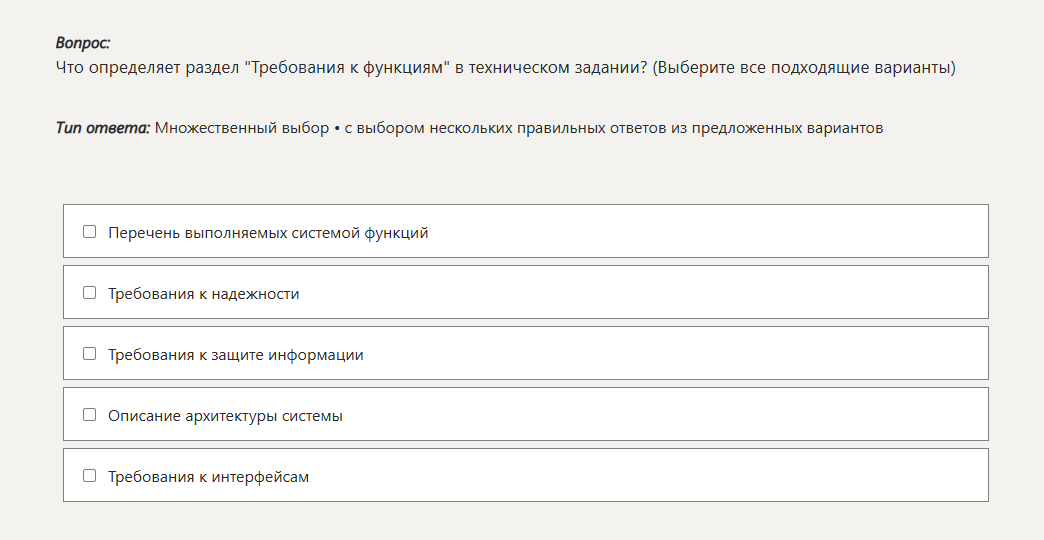This screenshot has width=1044, height=540.
Task: Click the 'Вопрос:' heading
Action: (x=83, y=43)
